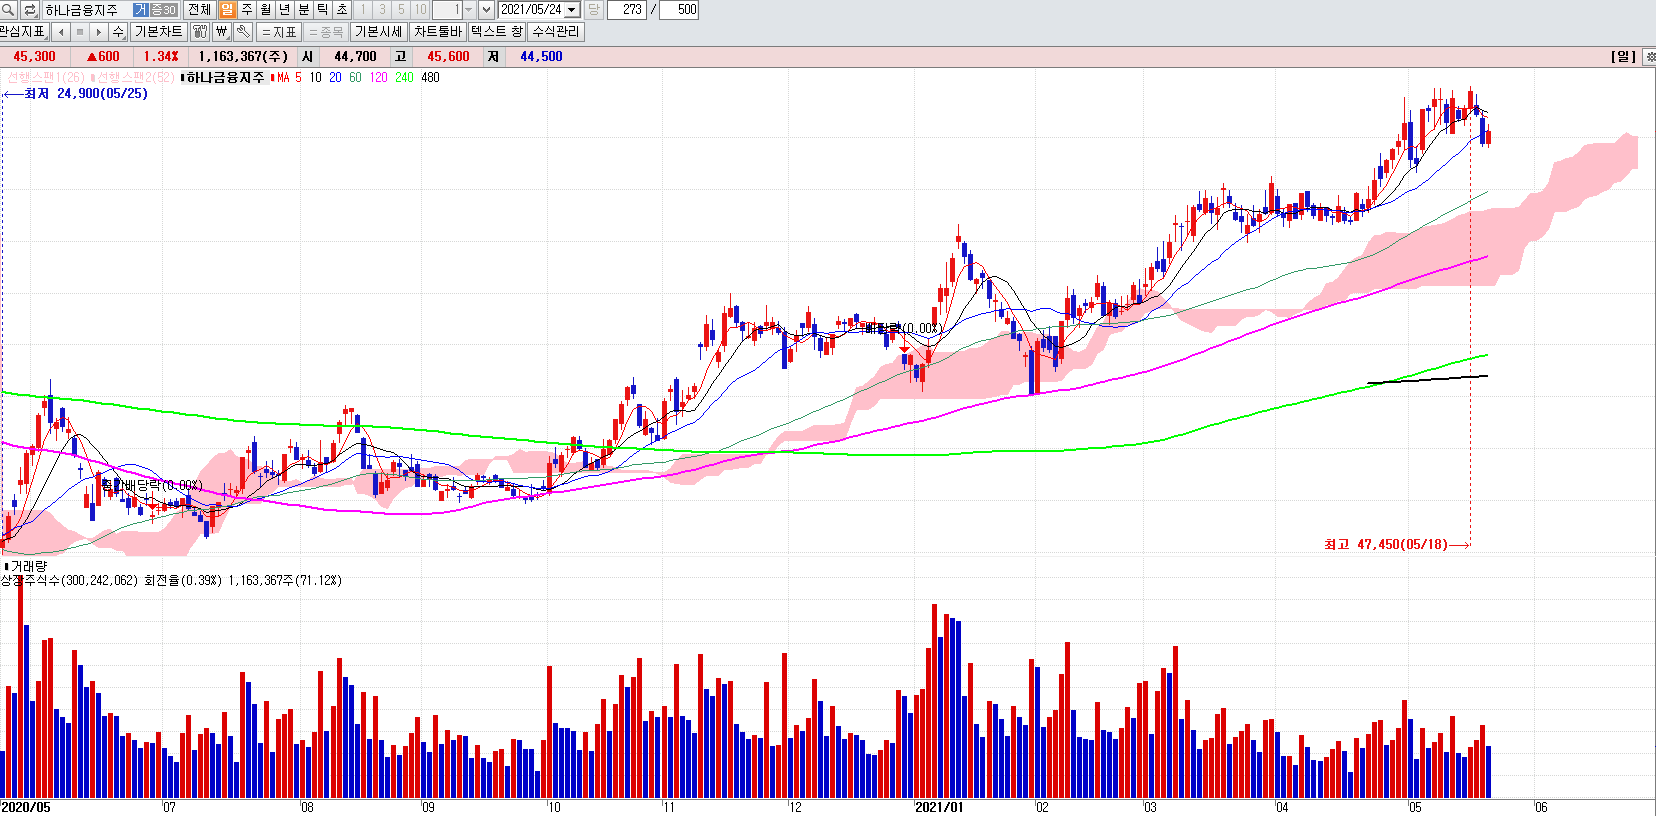Click the 선행스팬1(26) legend label
This screenshot has height=816, width=1656.
pyautogui.click(x=45, y=77)
